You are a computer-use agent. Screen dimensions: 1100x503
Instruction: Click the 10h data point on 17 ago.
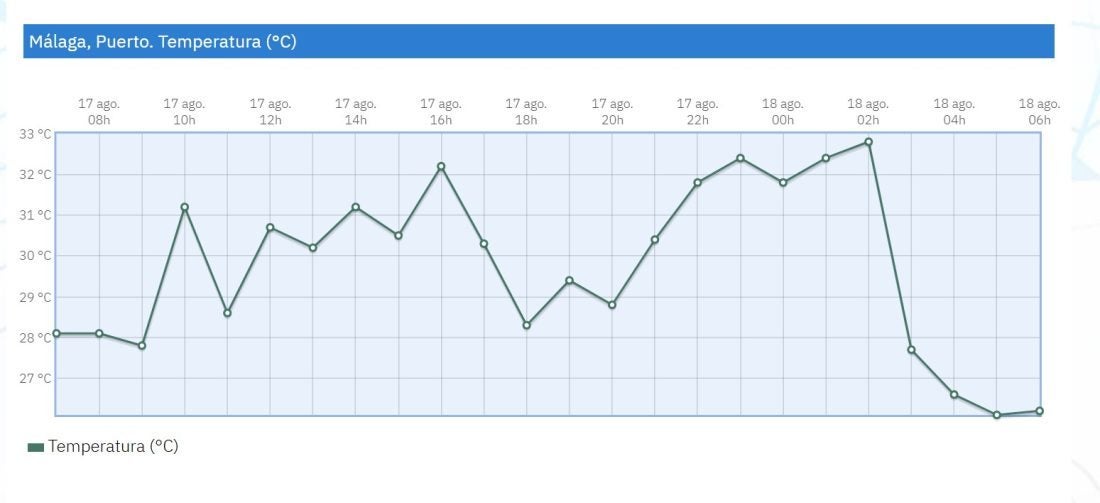coord(184,207)
